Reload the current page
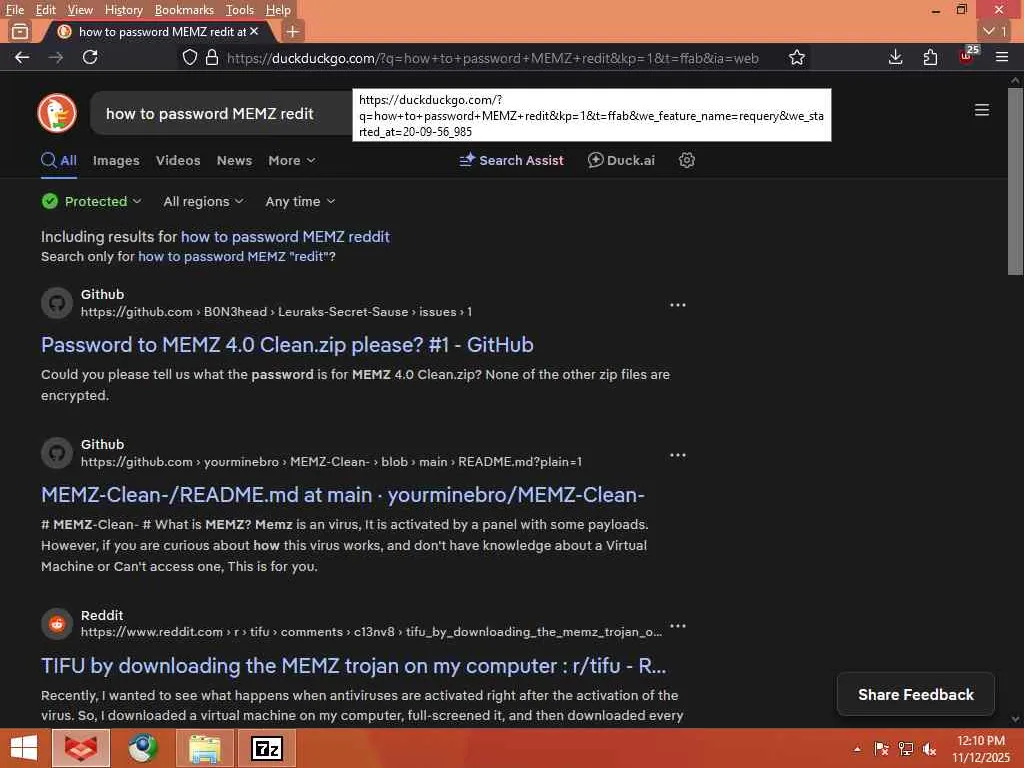Screen dimensions: 1024x768 [x=90, y=57]
